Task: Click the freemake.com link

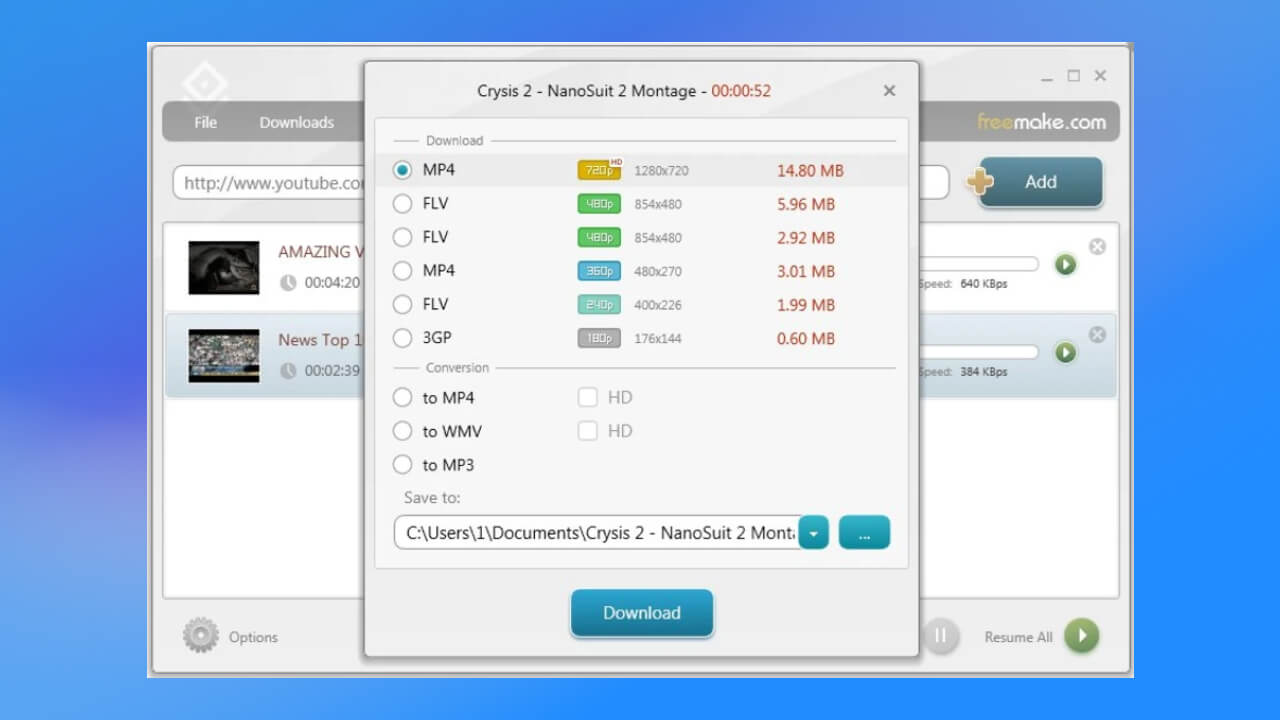Action: pos(1042,122)
